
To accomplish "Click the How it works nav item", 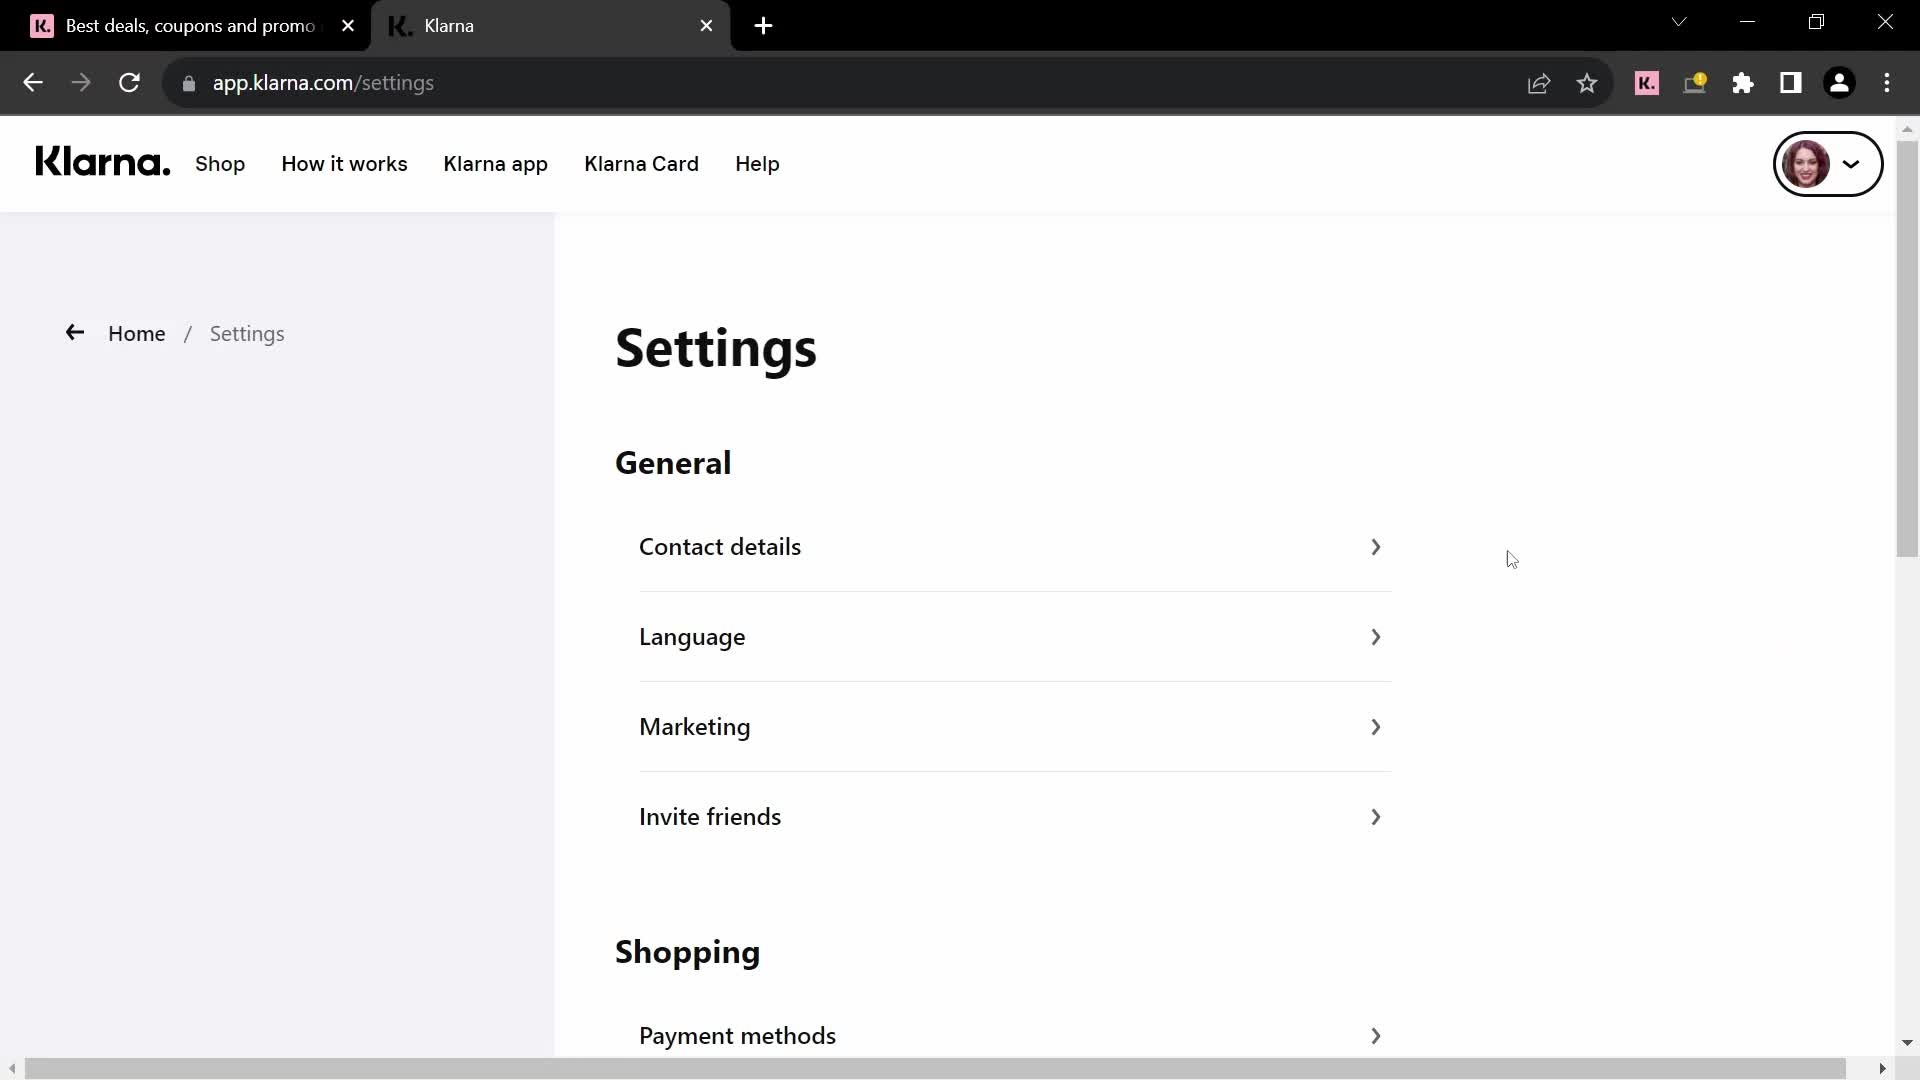I will (x=344, y=164).
